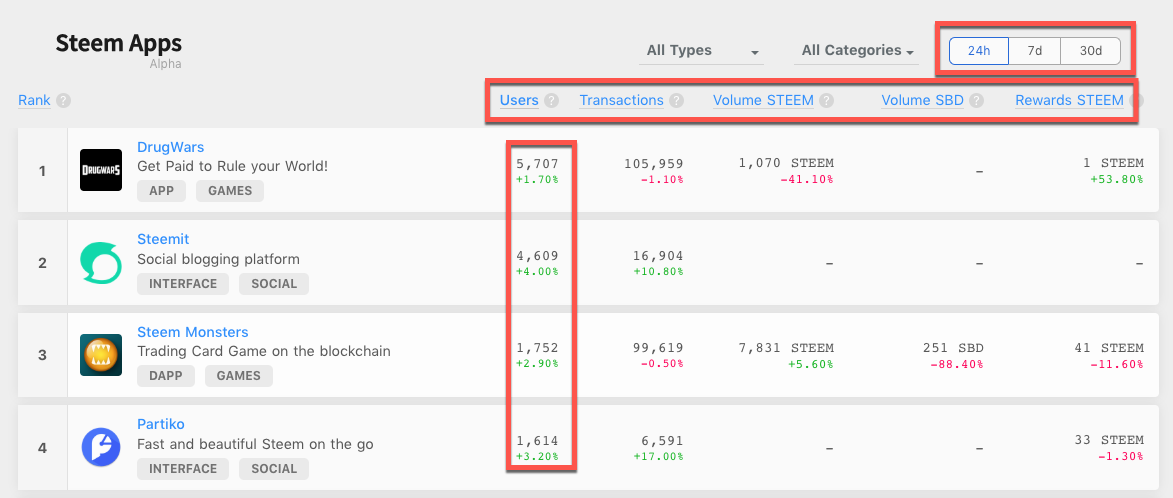This screenshot has width=1173, height=498.
Task: Click the INTERFACE tag on Steemit
Action: click(x=183, y=283)
